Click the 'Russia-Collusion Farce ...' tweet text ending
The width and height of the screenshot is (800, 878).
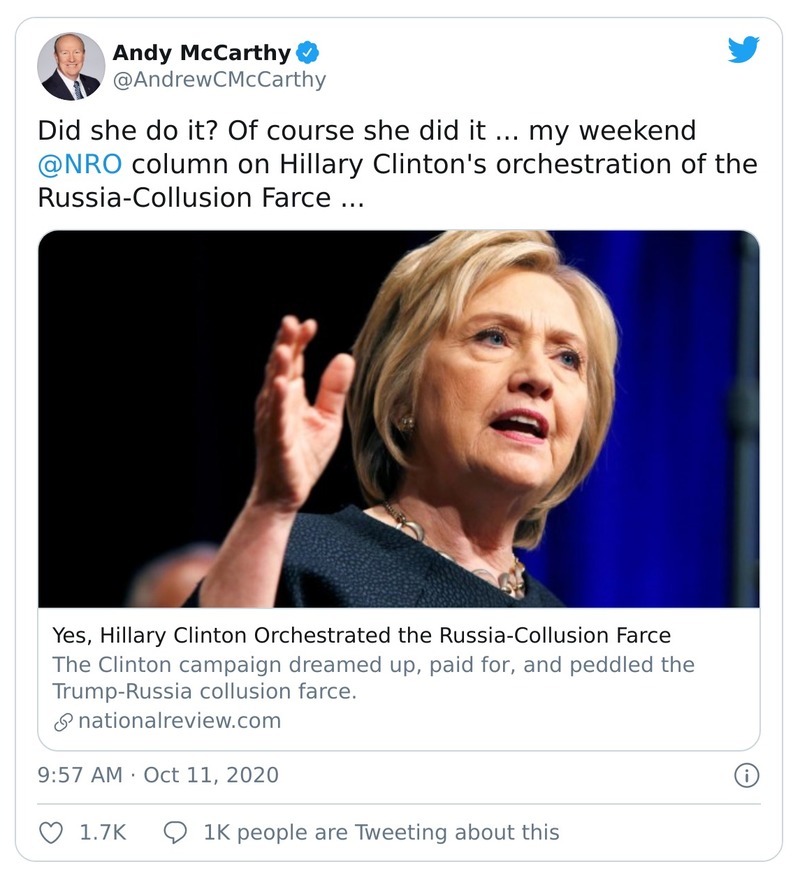(200, 197)
